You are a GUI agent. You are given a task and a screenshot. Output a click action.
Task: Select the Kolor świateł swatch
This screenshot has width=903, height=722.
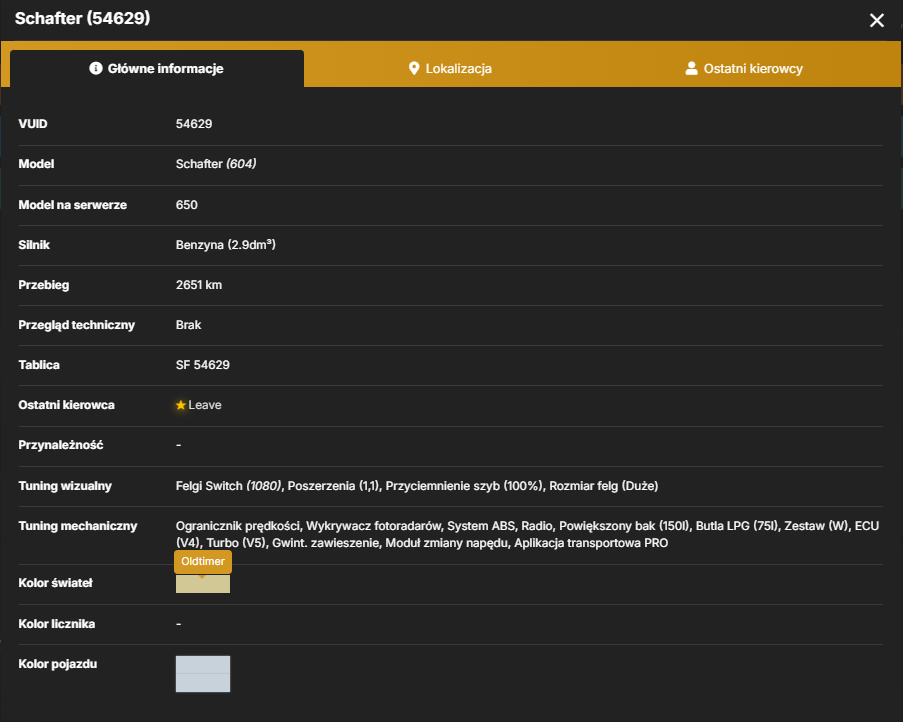coord(203,584)
